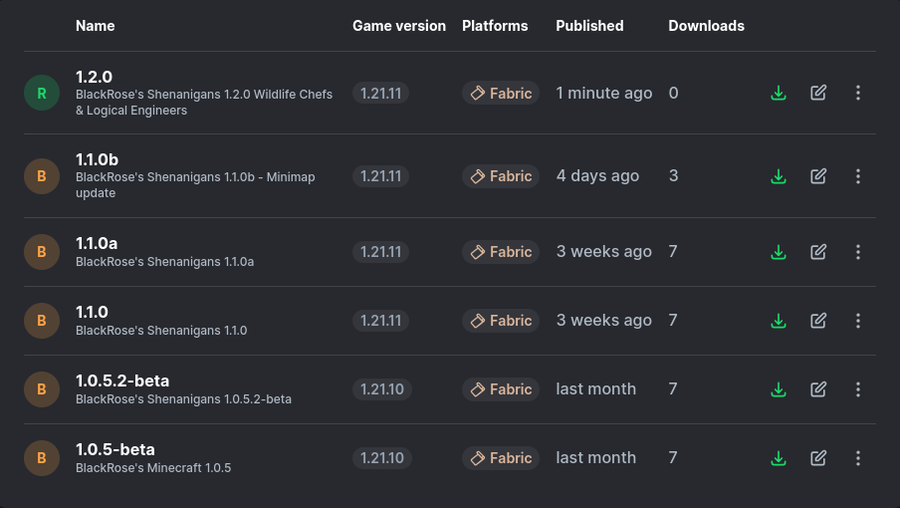Viewport: 900px width, 508px height.
Task: Open the 1.0.5.2-beta version link
Action: pos(122,381)
